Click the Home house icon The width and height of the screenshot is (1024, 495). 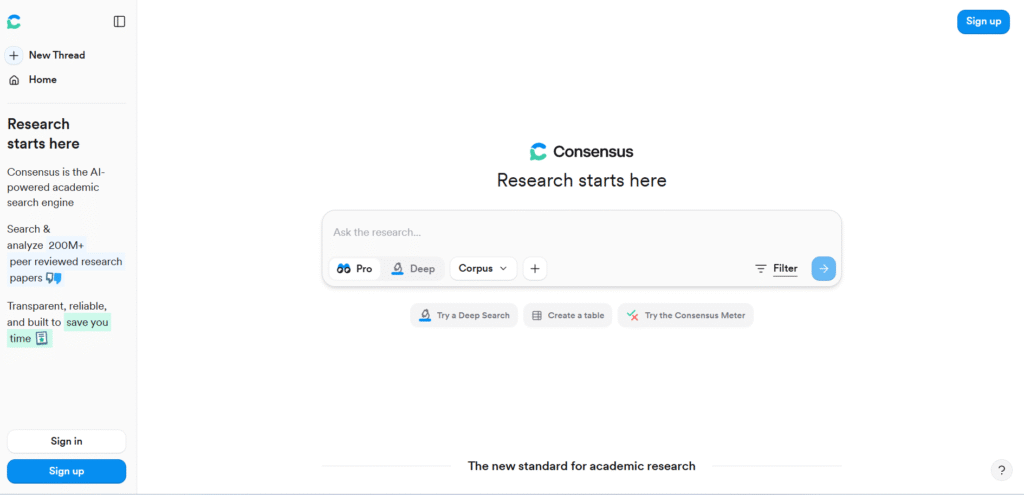pyautogui.click(x=14, y=80)
